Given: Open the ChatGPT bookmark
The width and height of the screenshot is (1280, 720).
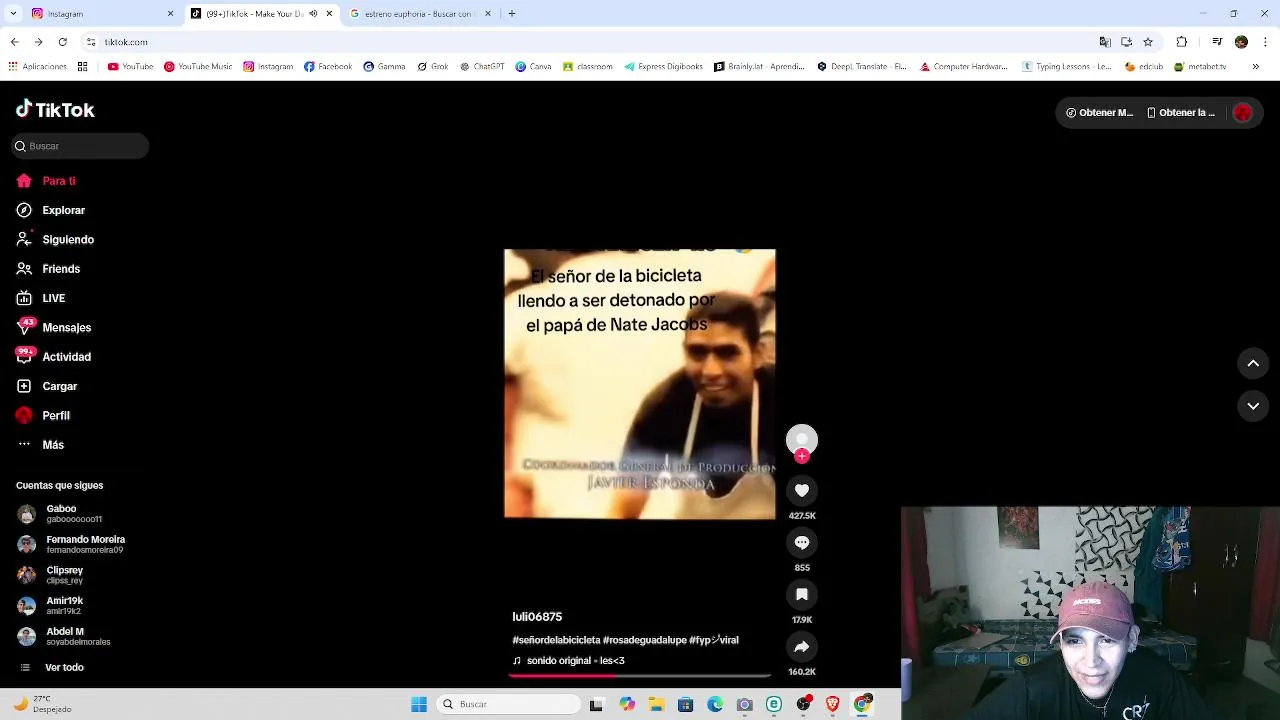Looking at the screenshot, I should [x=482, y=67].
